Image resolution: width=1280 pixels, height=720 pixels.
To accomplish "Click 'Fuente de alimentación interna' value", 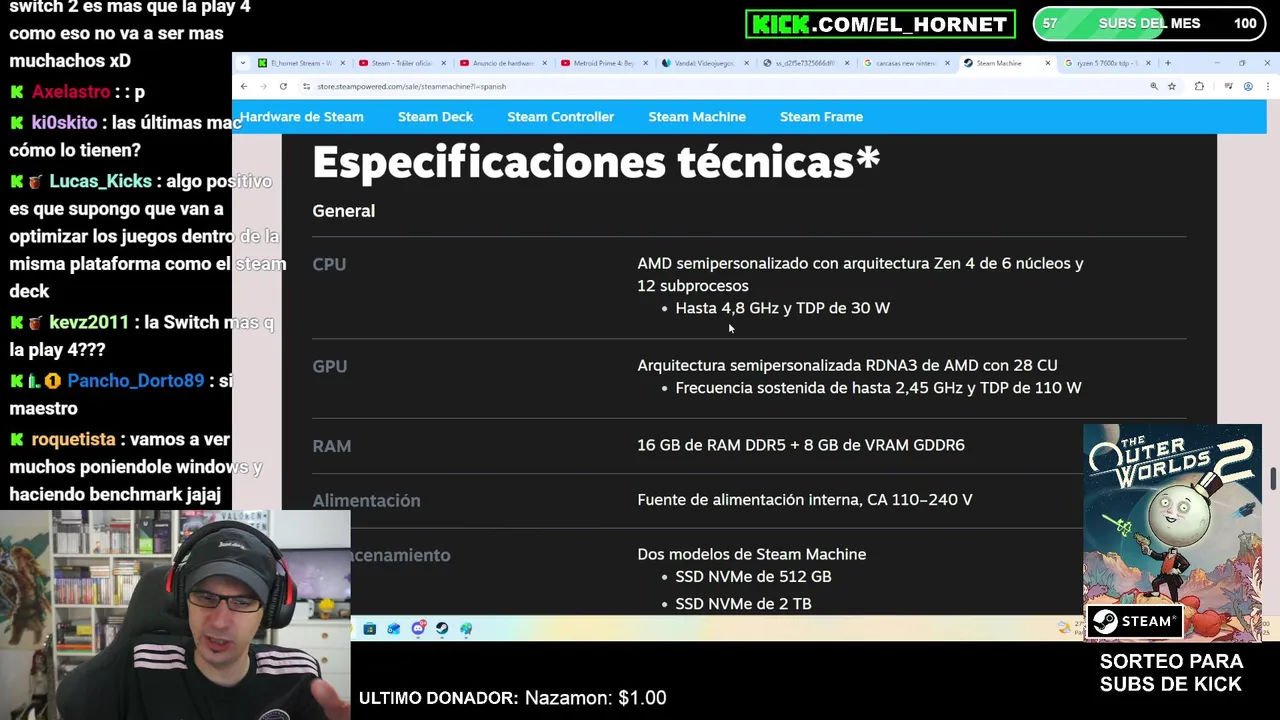I will click(804, 499).
